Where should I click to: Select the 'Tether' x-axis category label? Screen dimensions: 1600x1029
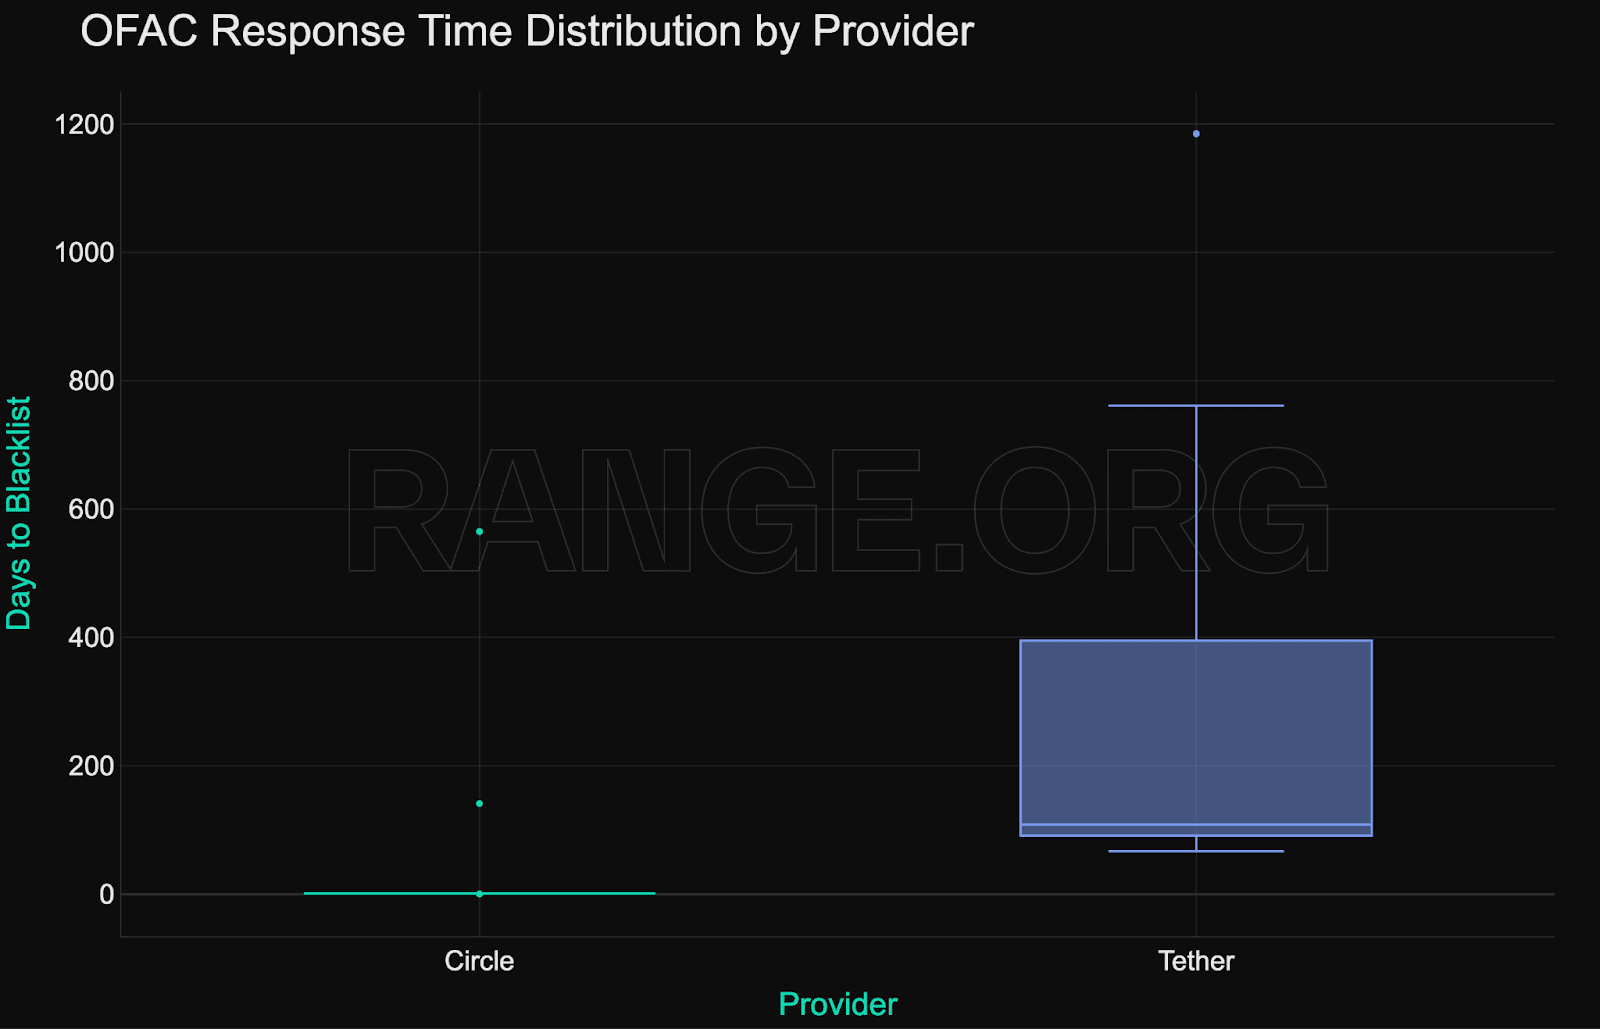click(x=1196, y=961)
